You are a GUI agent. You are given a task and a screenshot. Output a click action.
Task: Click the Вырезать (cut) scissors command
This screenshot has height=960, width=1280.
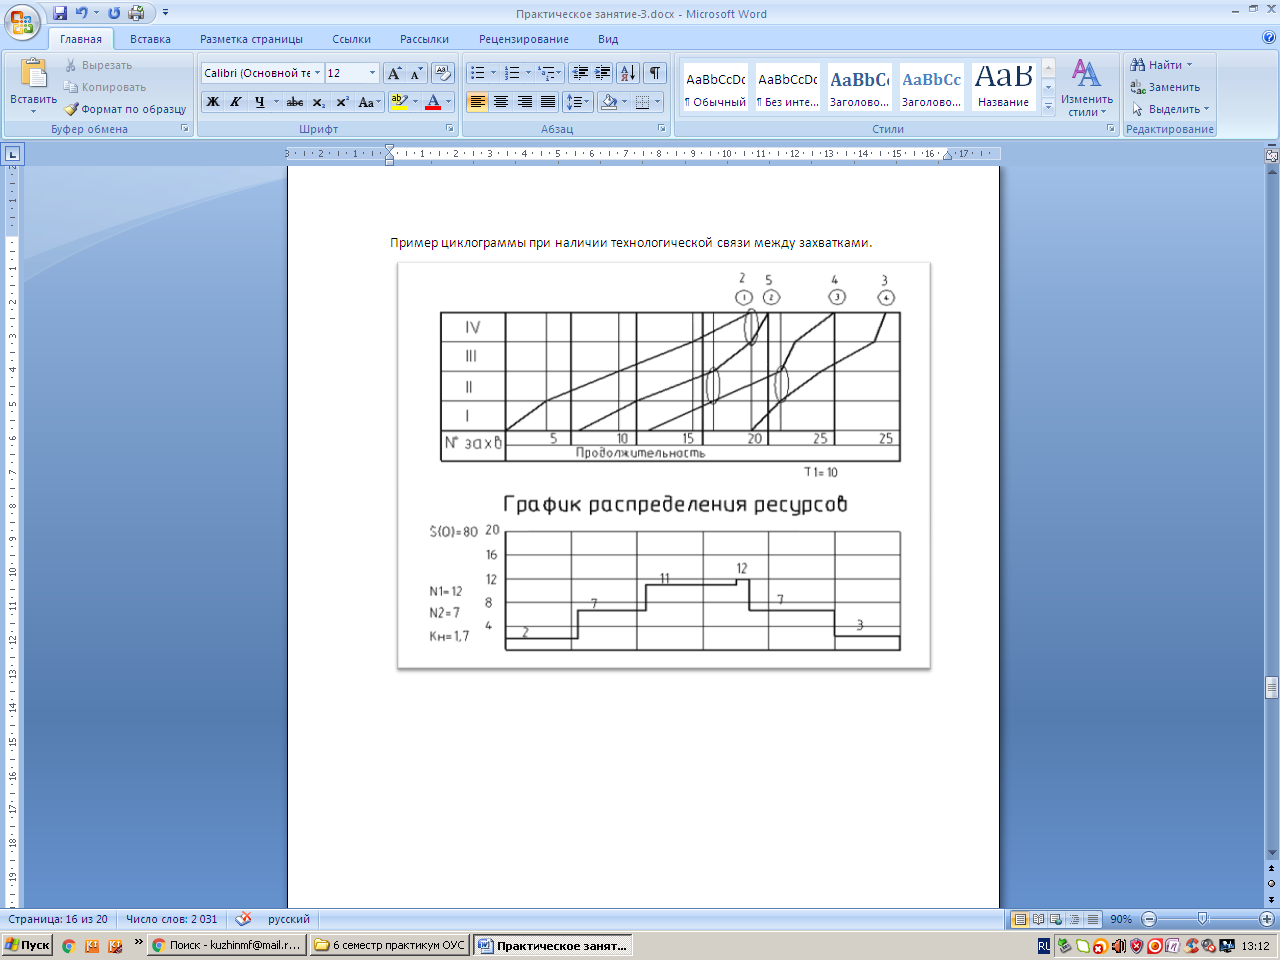pos(98,65)
